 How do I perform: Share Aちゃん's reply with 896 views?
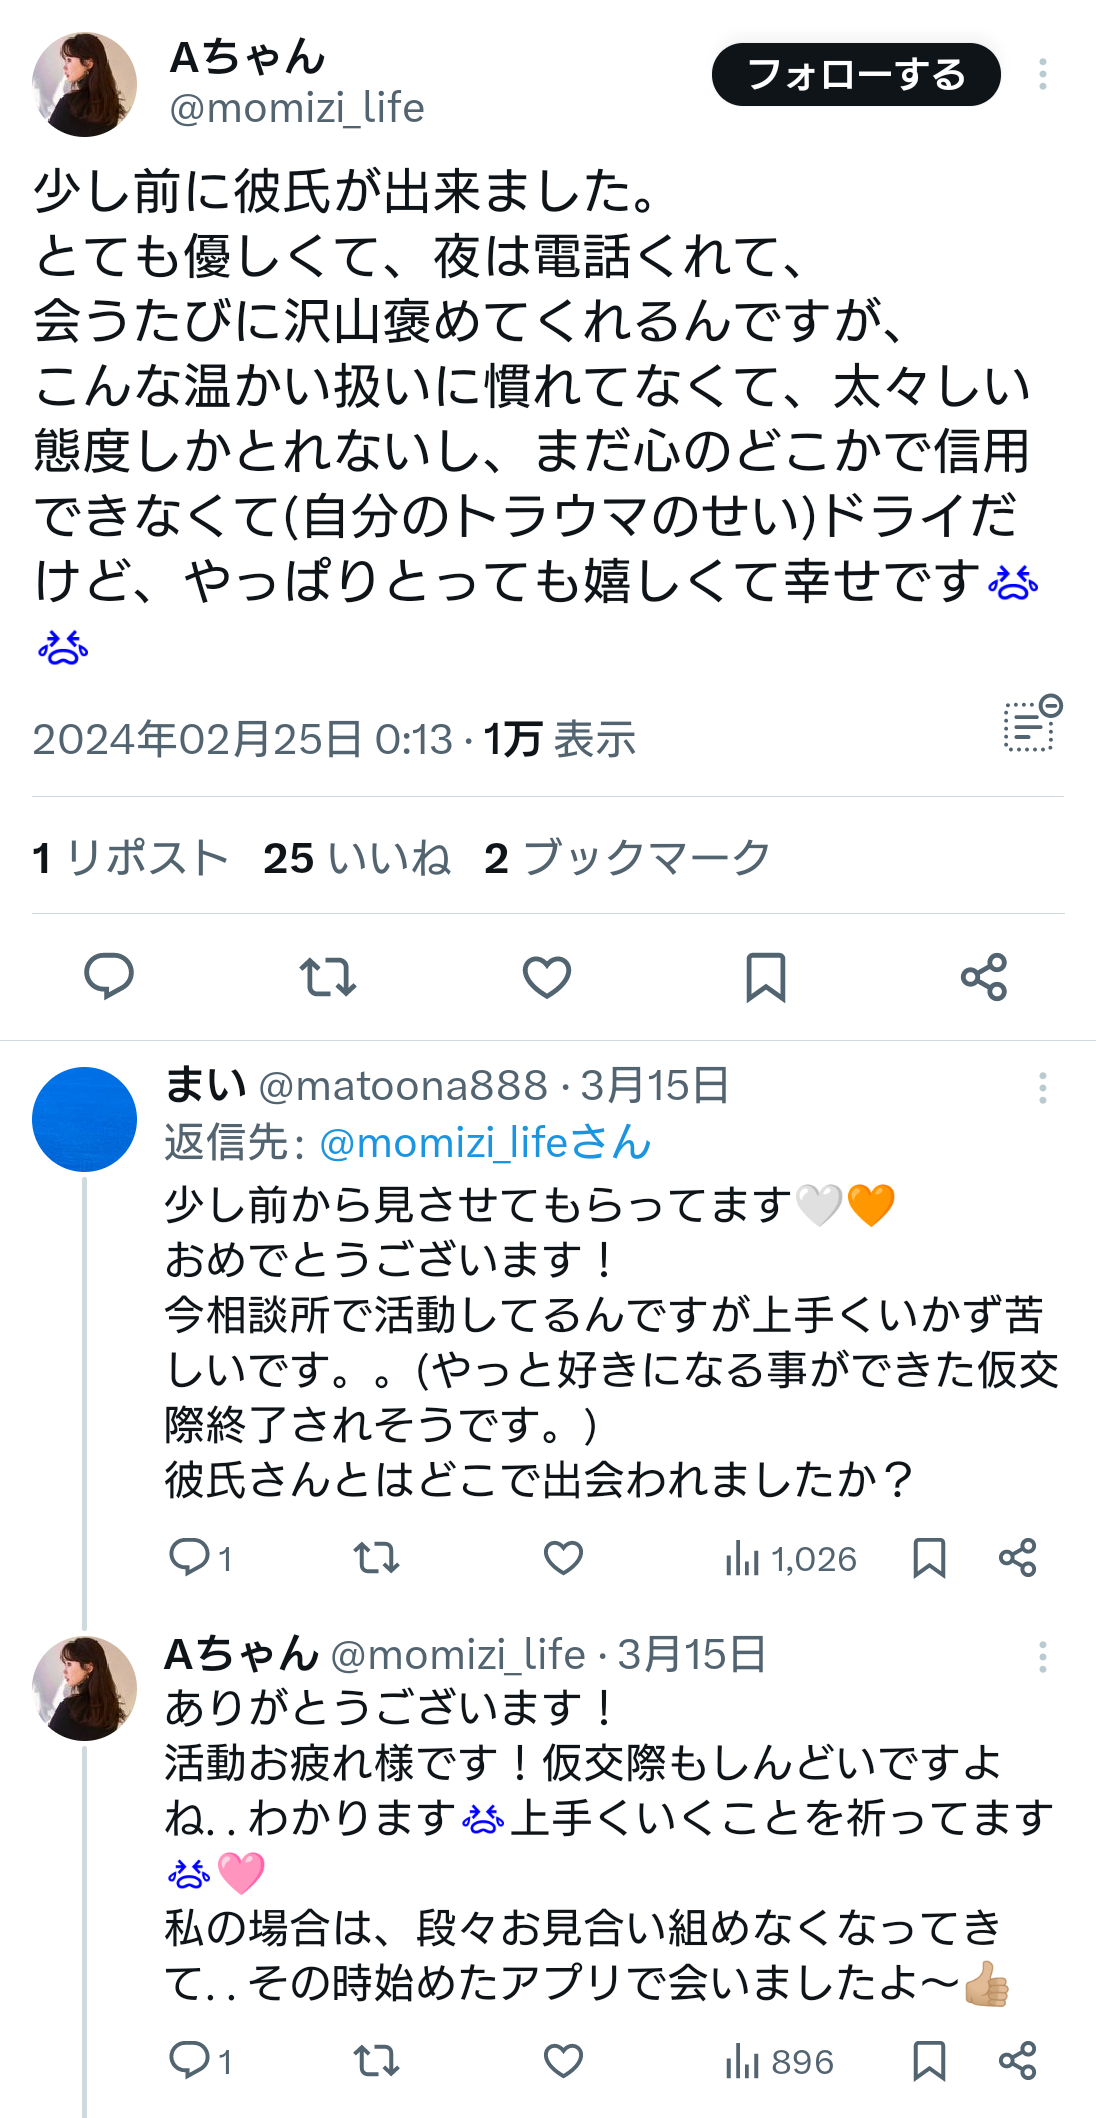[1018, 2061]
